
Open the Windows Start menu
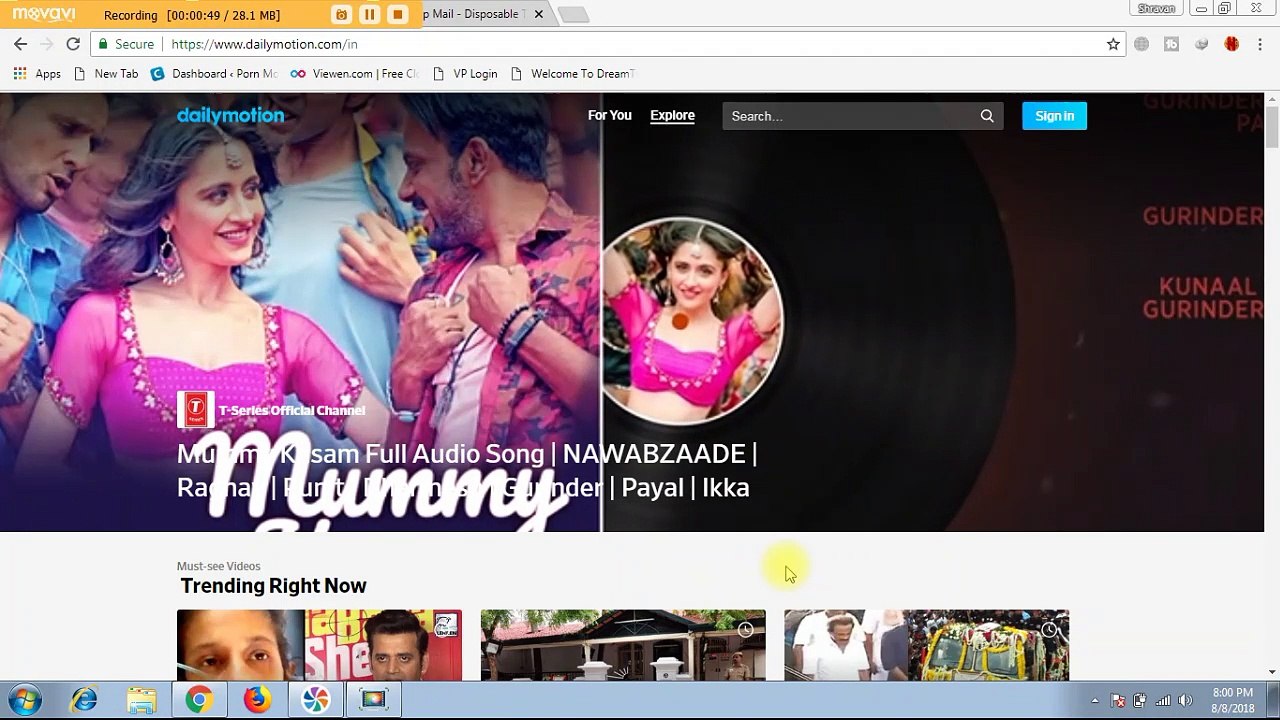pyautogui.click(x=25, y=700)
